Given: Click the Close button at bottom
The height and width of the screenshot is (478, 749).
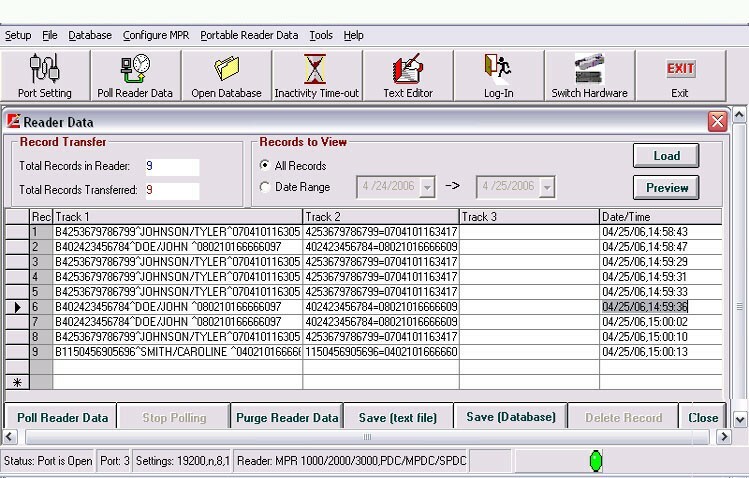Looking at the screenshot, I should (703, 417).
